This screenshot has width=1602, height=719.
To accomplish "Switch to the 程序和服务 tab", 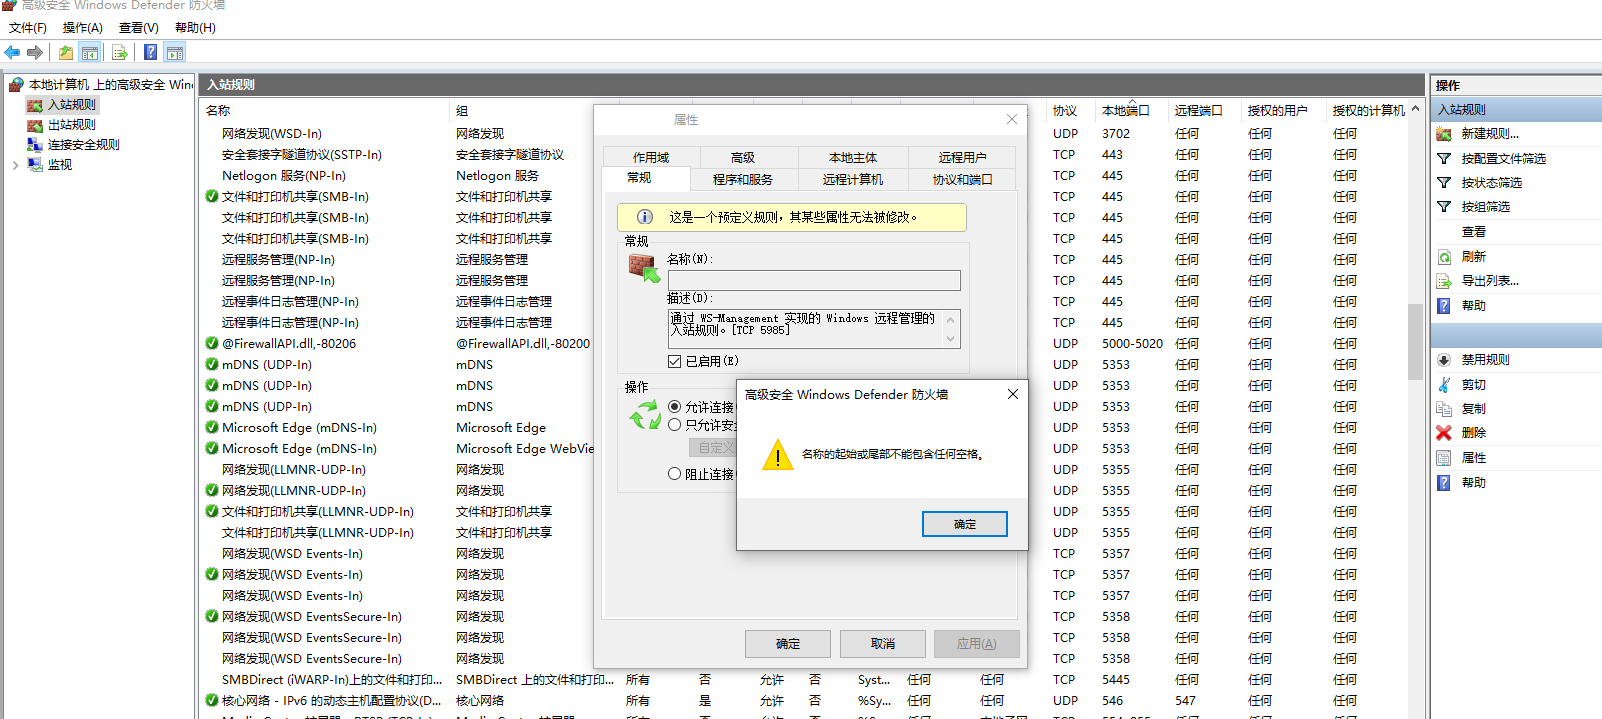I will (x=743, y=179).
